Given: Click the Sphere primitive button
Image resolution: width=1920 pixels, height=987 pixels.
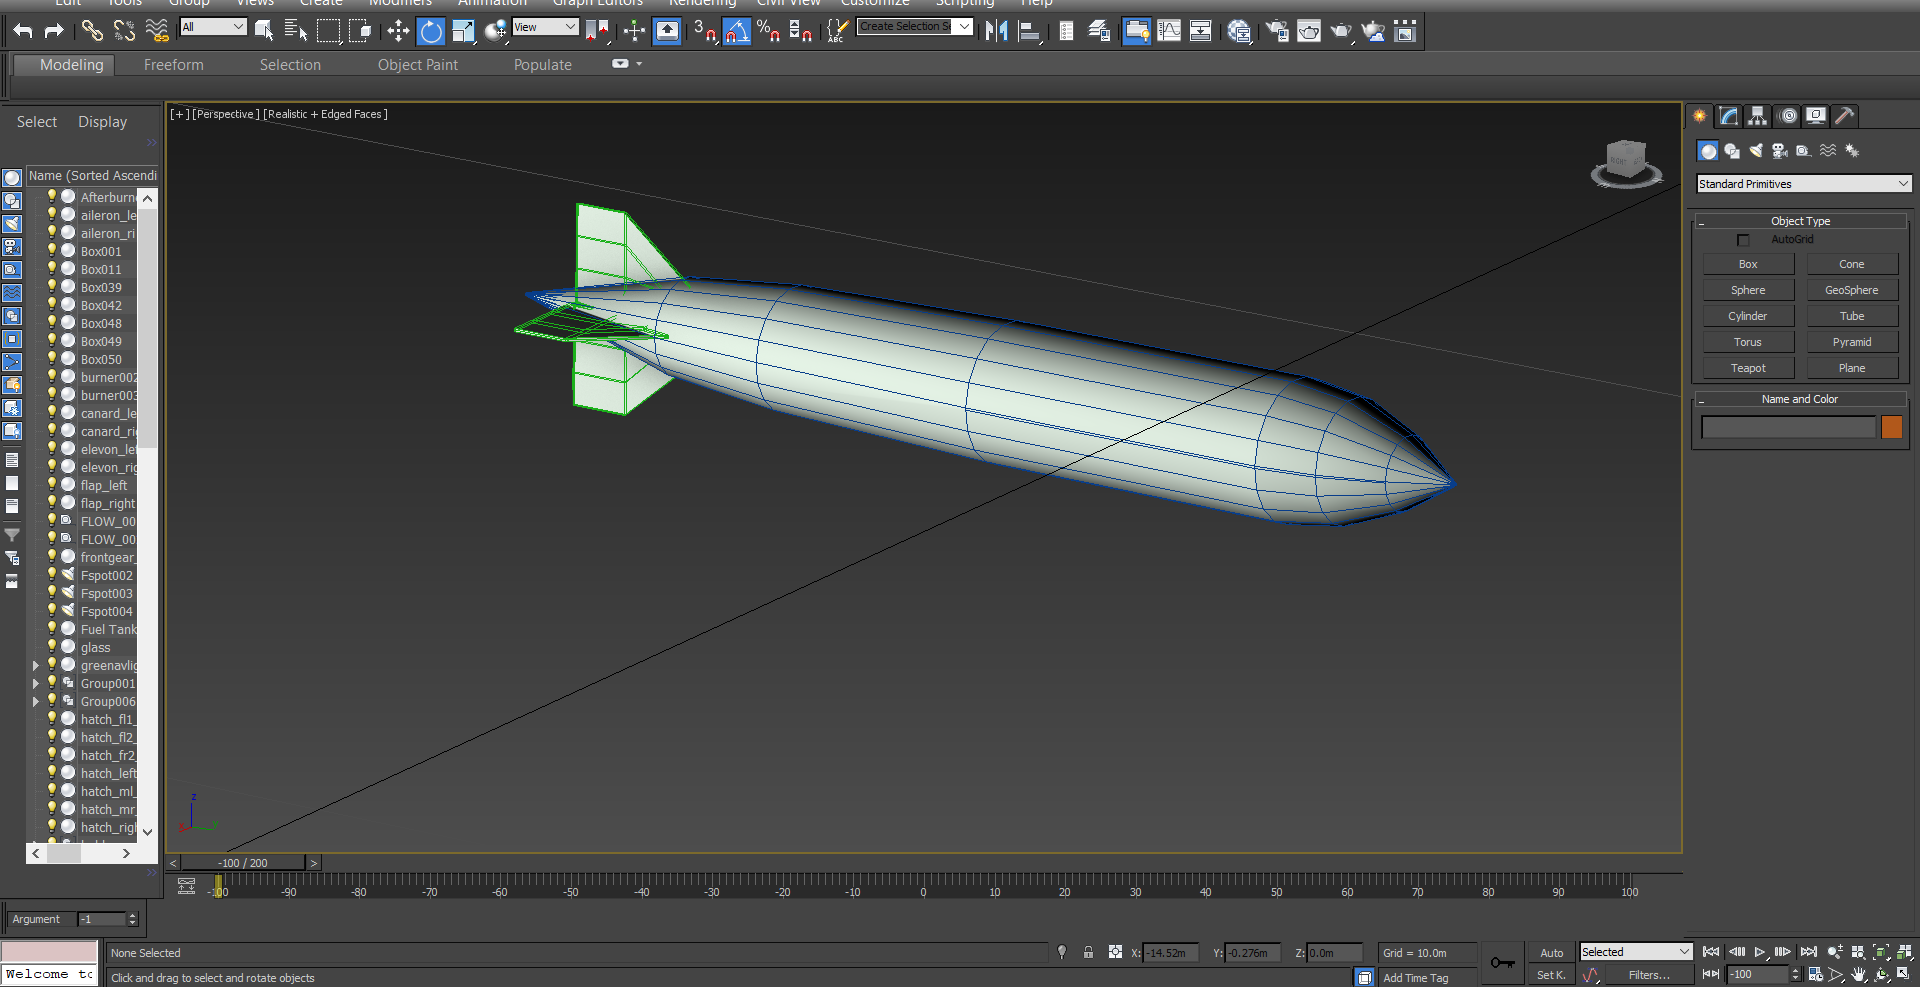Looking at the screenshot, I should point(1748,290).
